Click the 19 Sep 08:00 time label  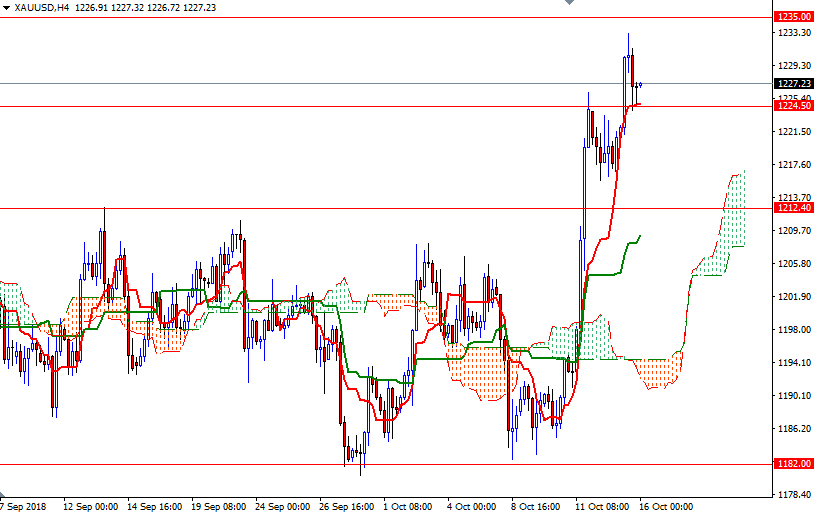pyautogui.click(x=218, y=507)
